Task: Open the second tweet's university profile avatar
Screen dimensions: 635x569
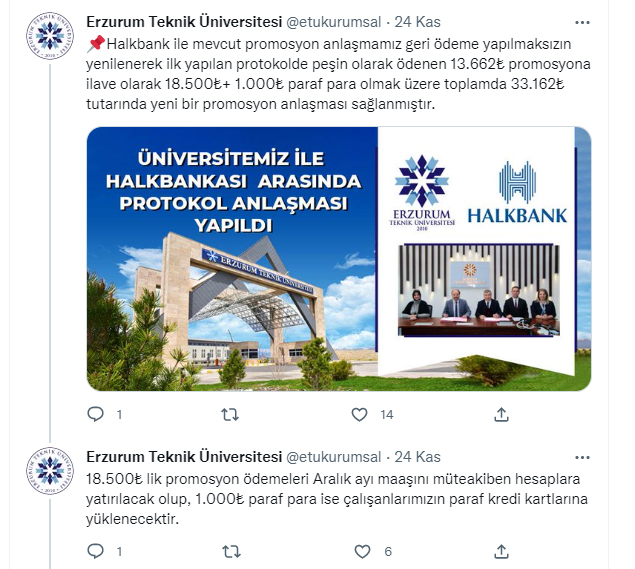Action: (50, 471)
